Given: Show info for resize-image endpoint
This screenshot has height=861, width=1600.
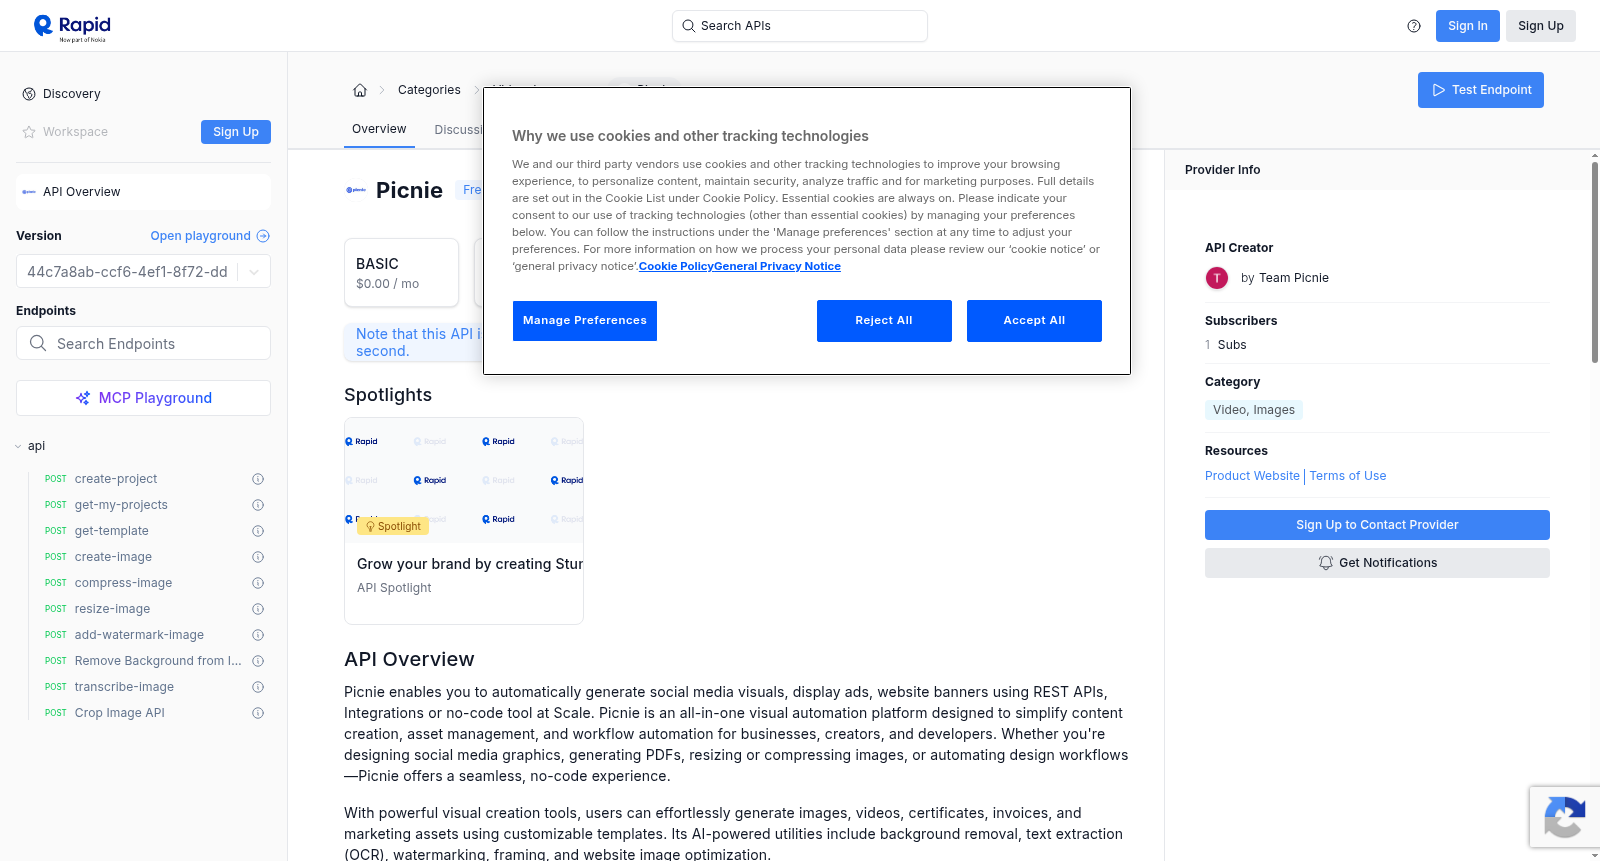Looking at the screenshot, I should coord(258,609).
